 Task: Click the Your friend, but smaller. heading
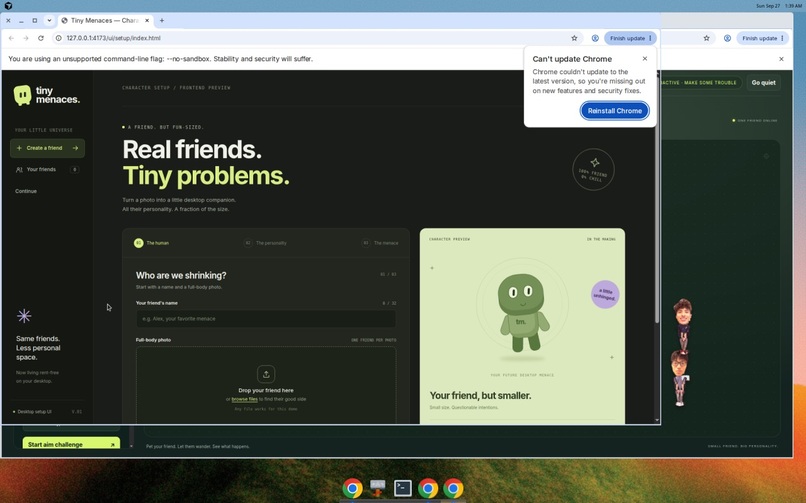pos(480,396)
